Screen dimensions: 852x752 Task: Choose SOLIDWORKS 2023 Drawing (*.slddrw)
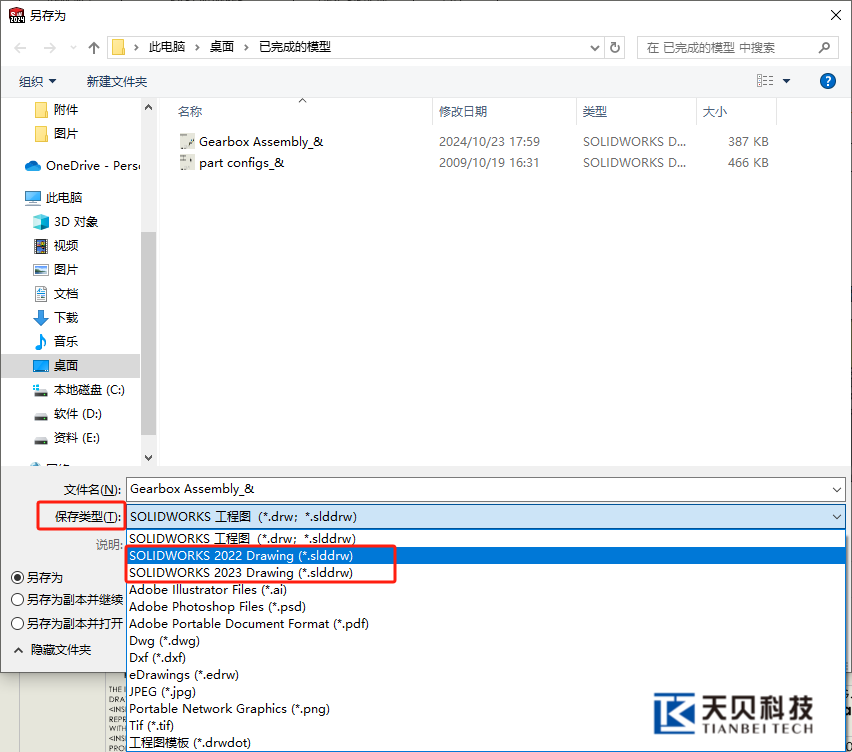coord(486,573)
